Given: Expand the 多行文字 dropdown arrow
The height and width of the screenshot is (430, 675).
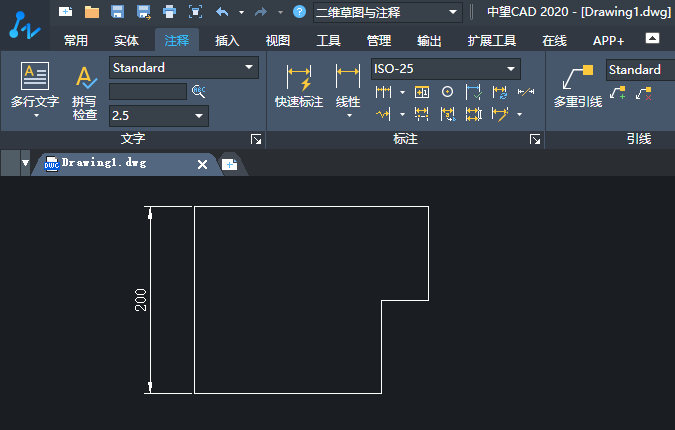Looking at the screenshot, I should click(36, 115).
